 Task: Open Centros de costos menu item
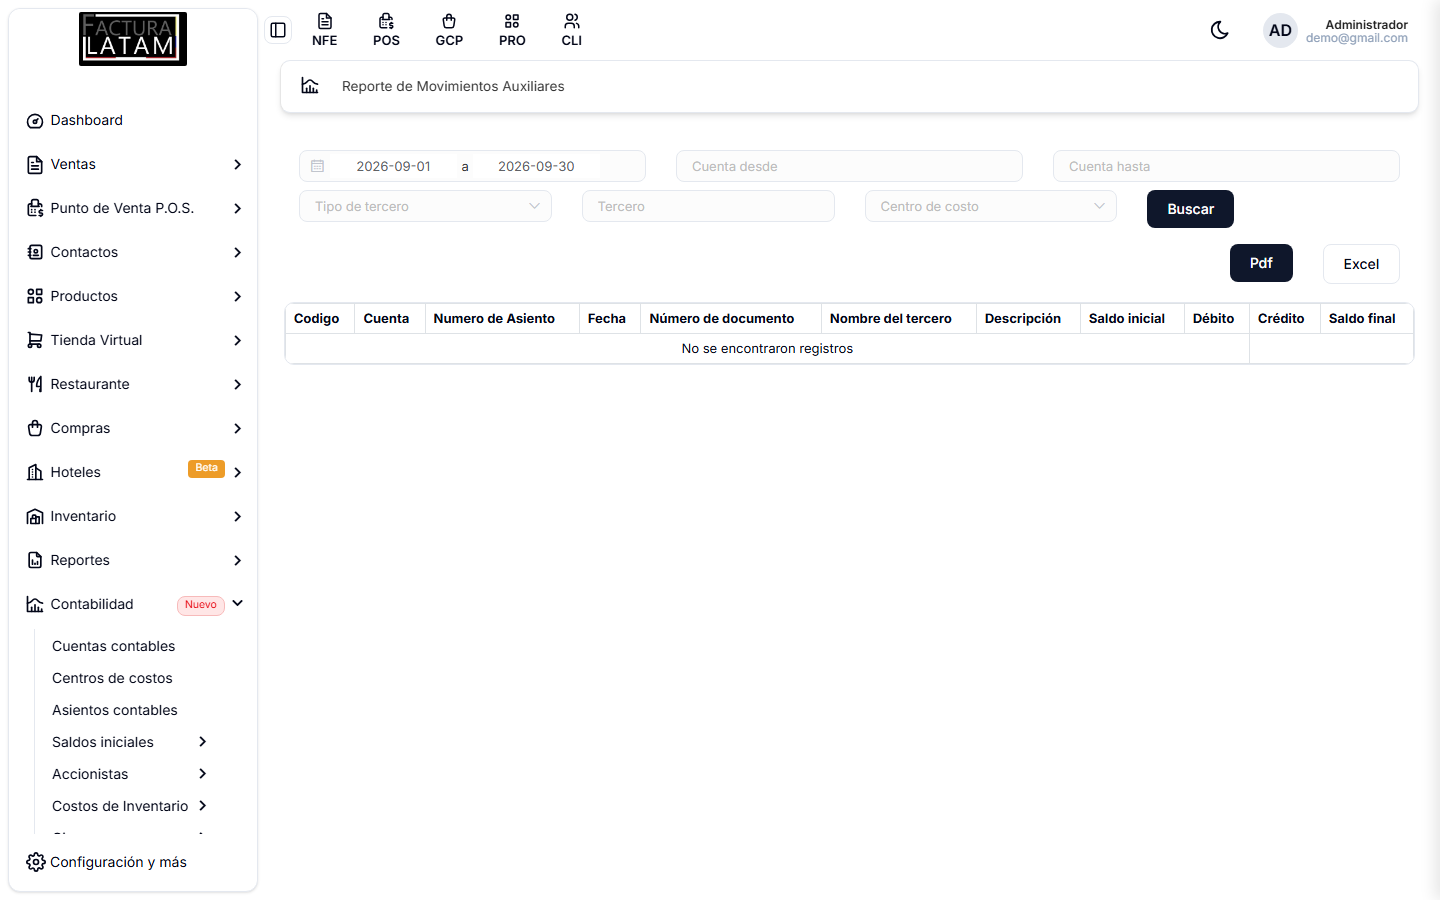[x=112, y=678]
